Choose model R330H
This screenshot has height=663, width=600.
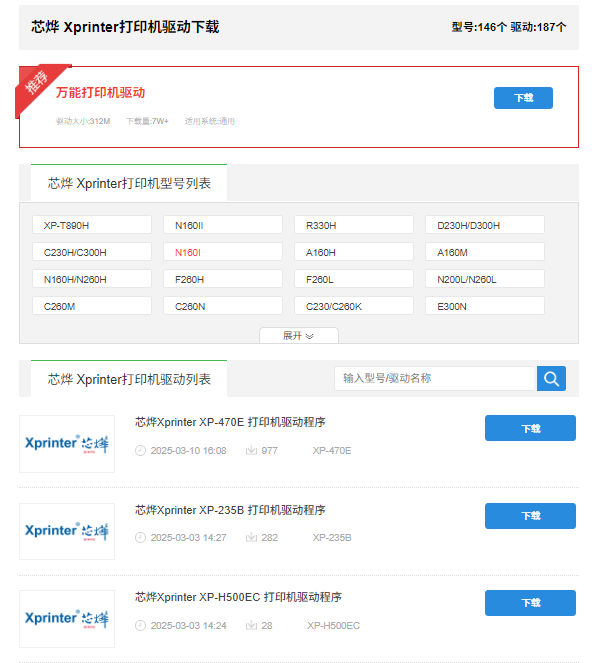[354, 225]
